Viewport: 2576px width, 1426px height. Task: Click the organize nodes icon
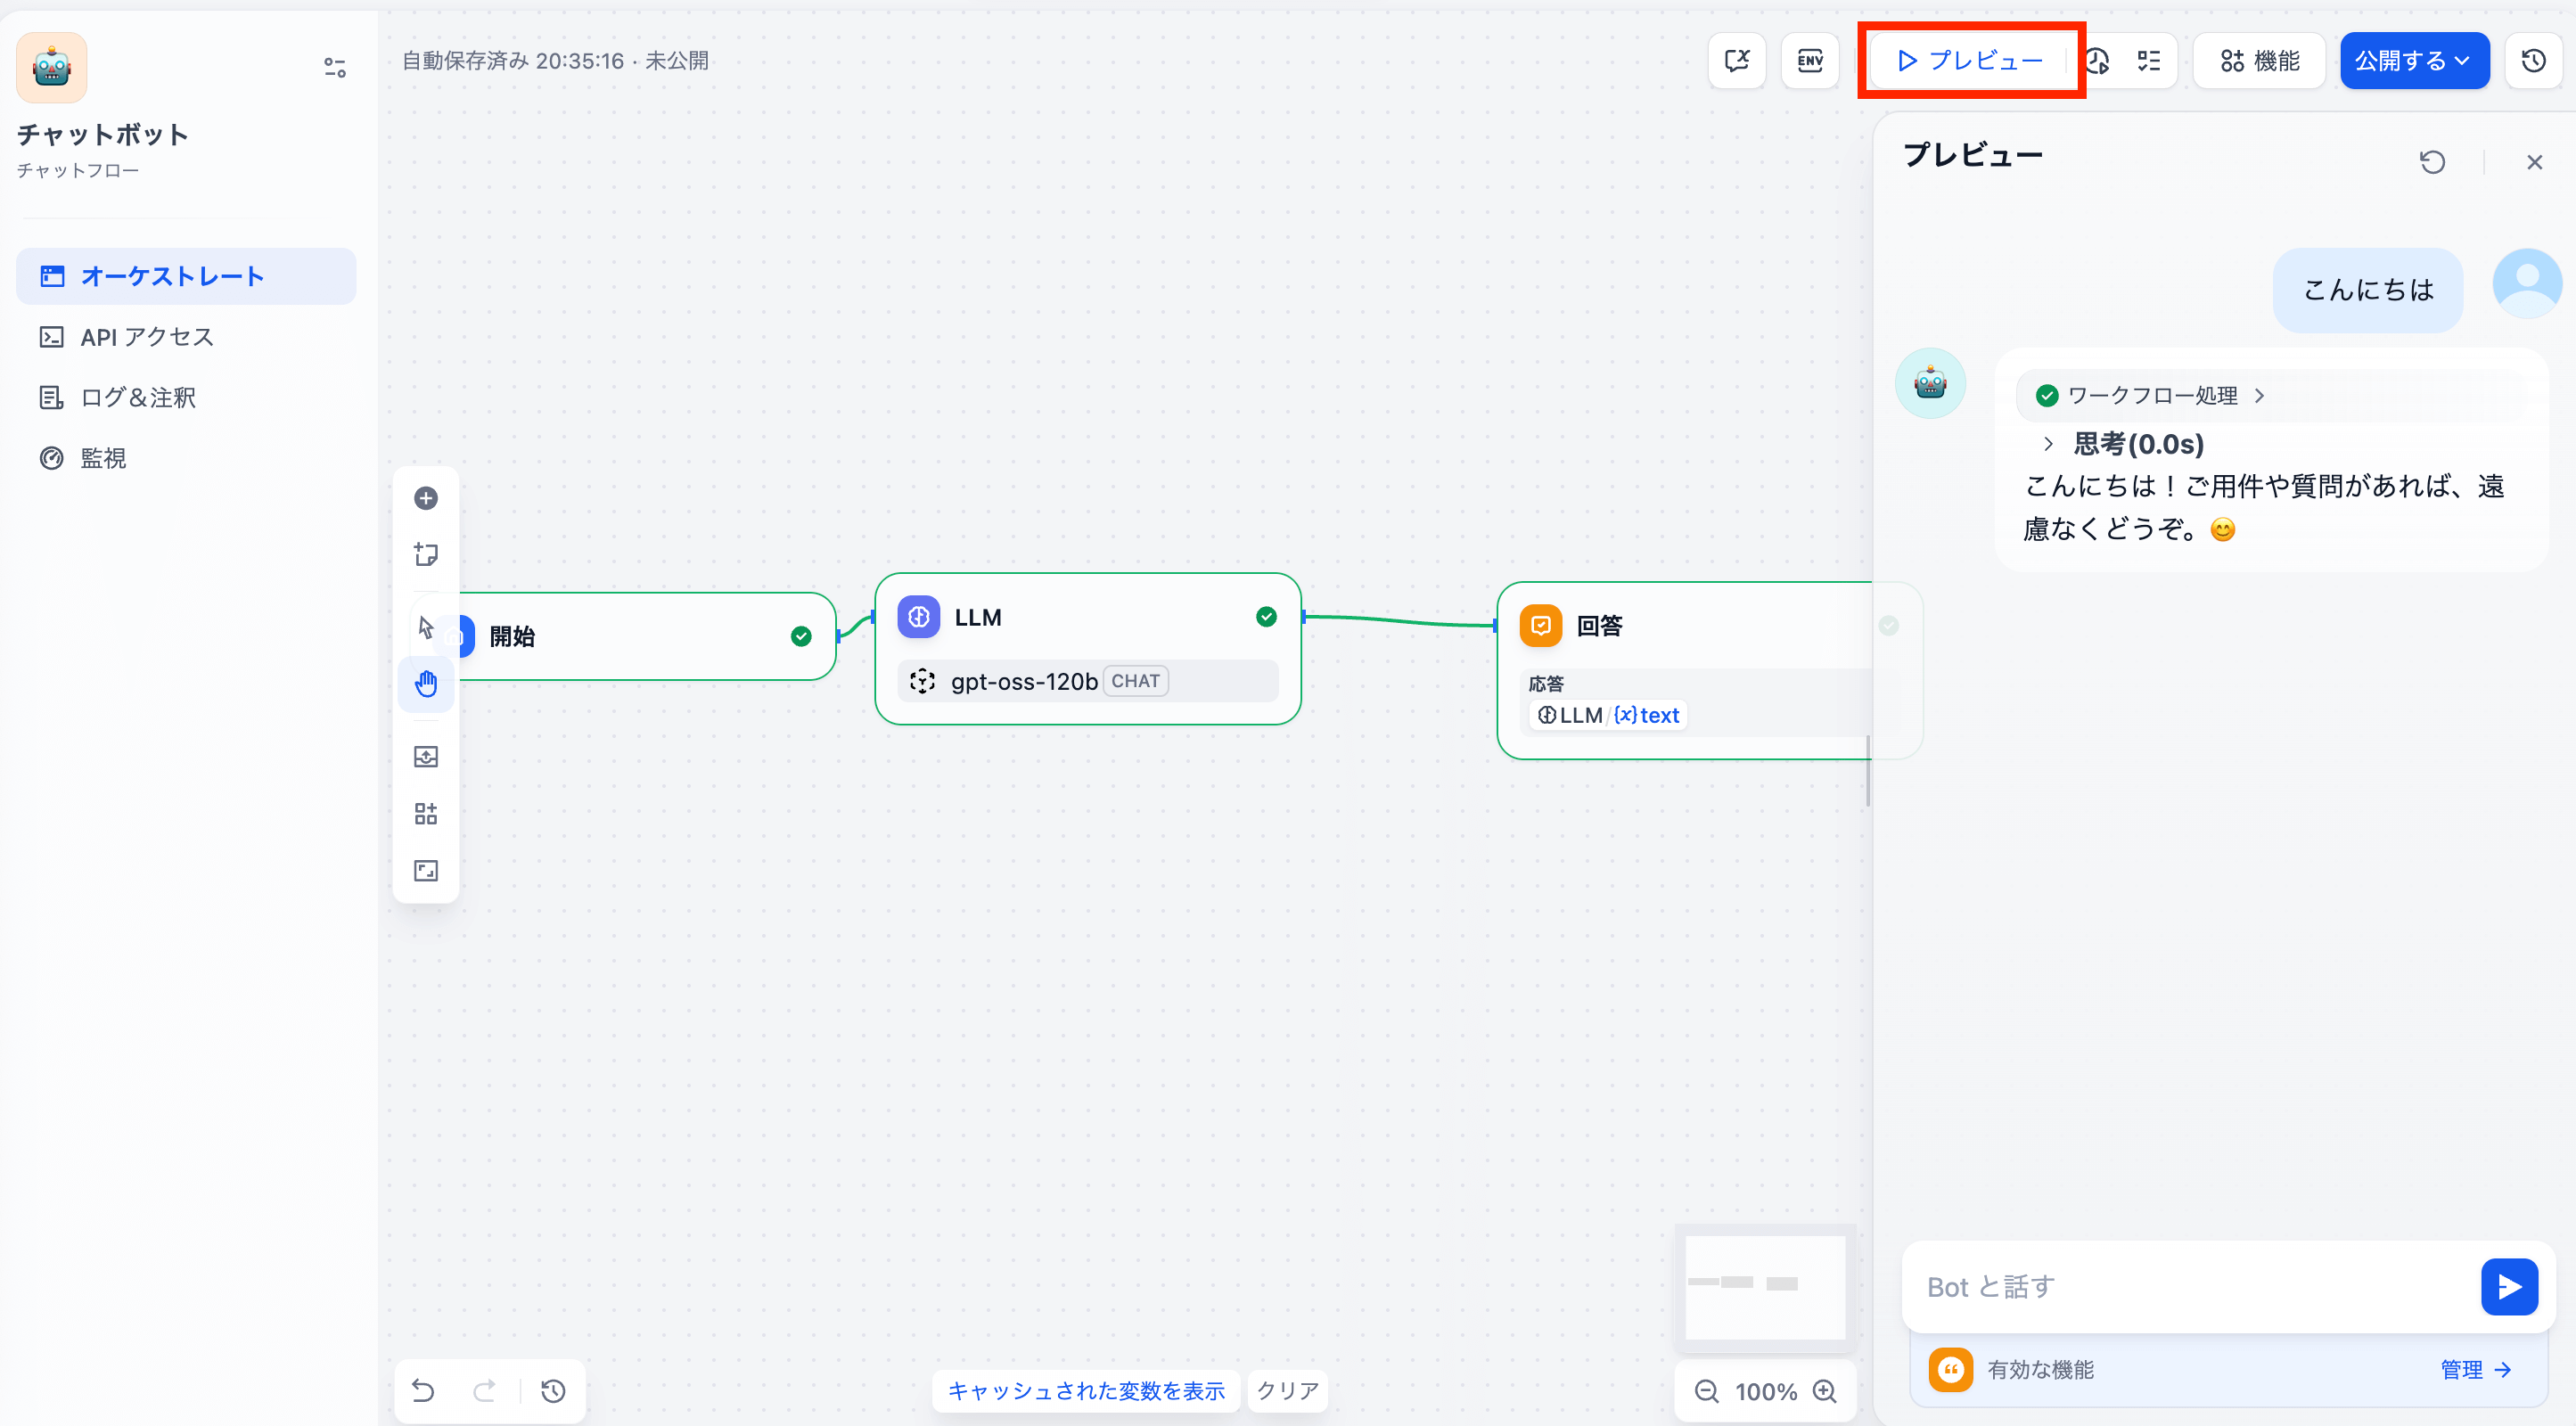coord(426,813)
